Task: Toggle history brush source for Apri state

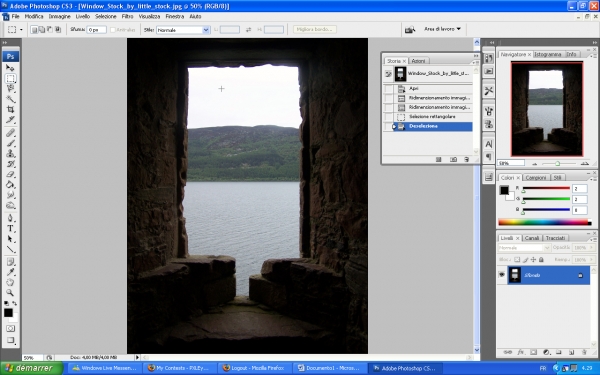Action: [x=388, y=89]
